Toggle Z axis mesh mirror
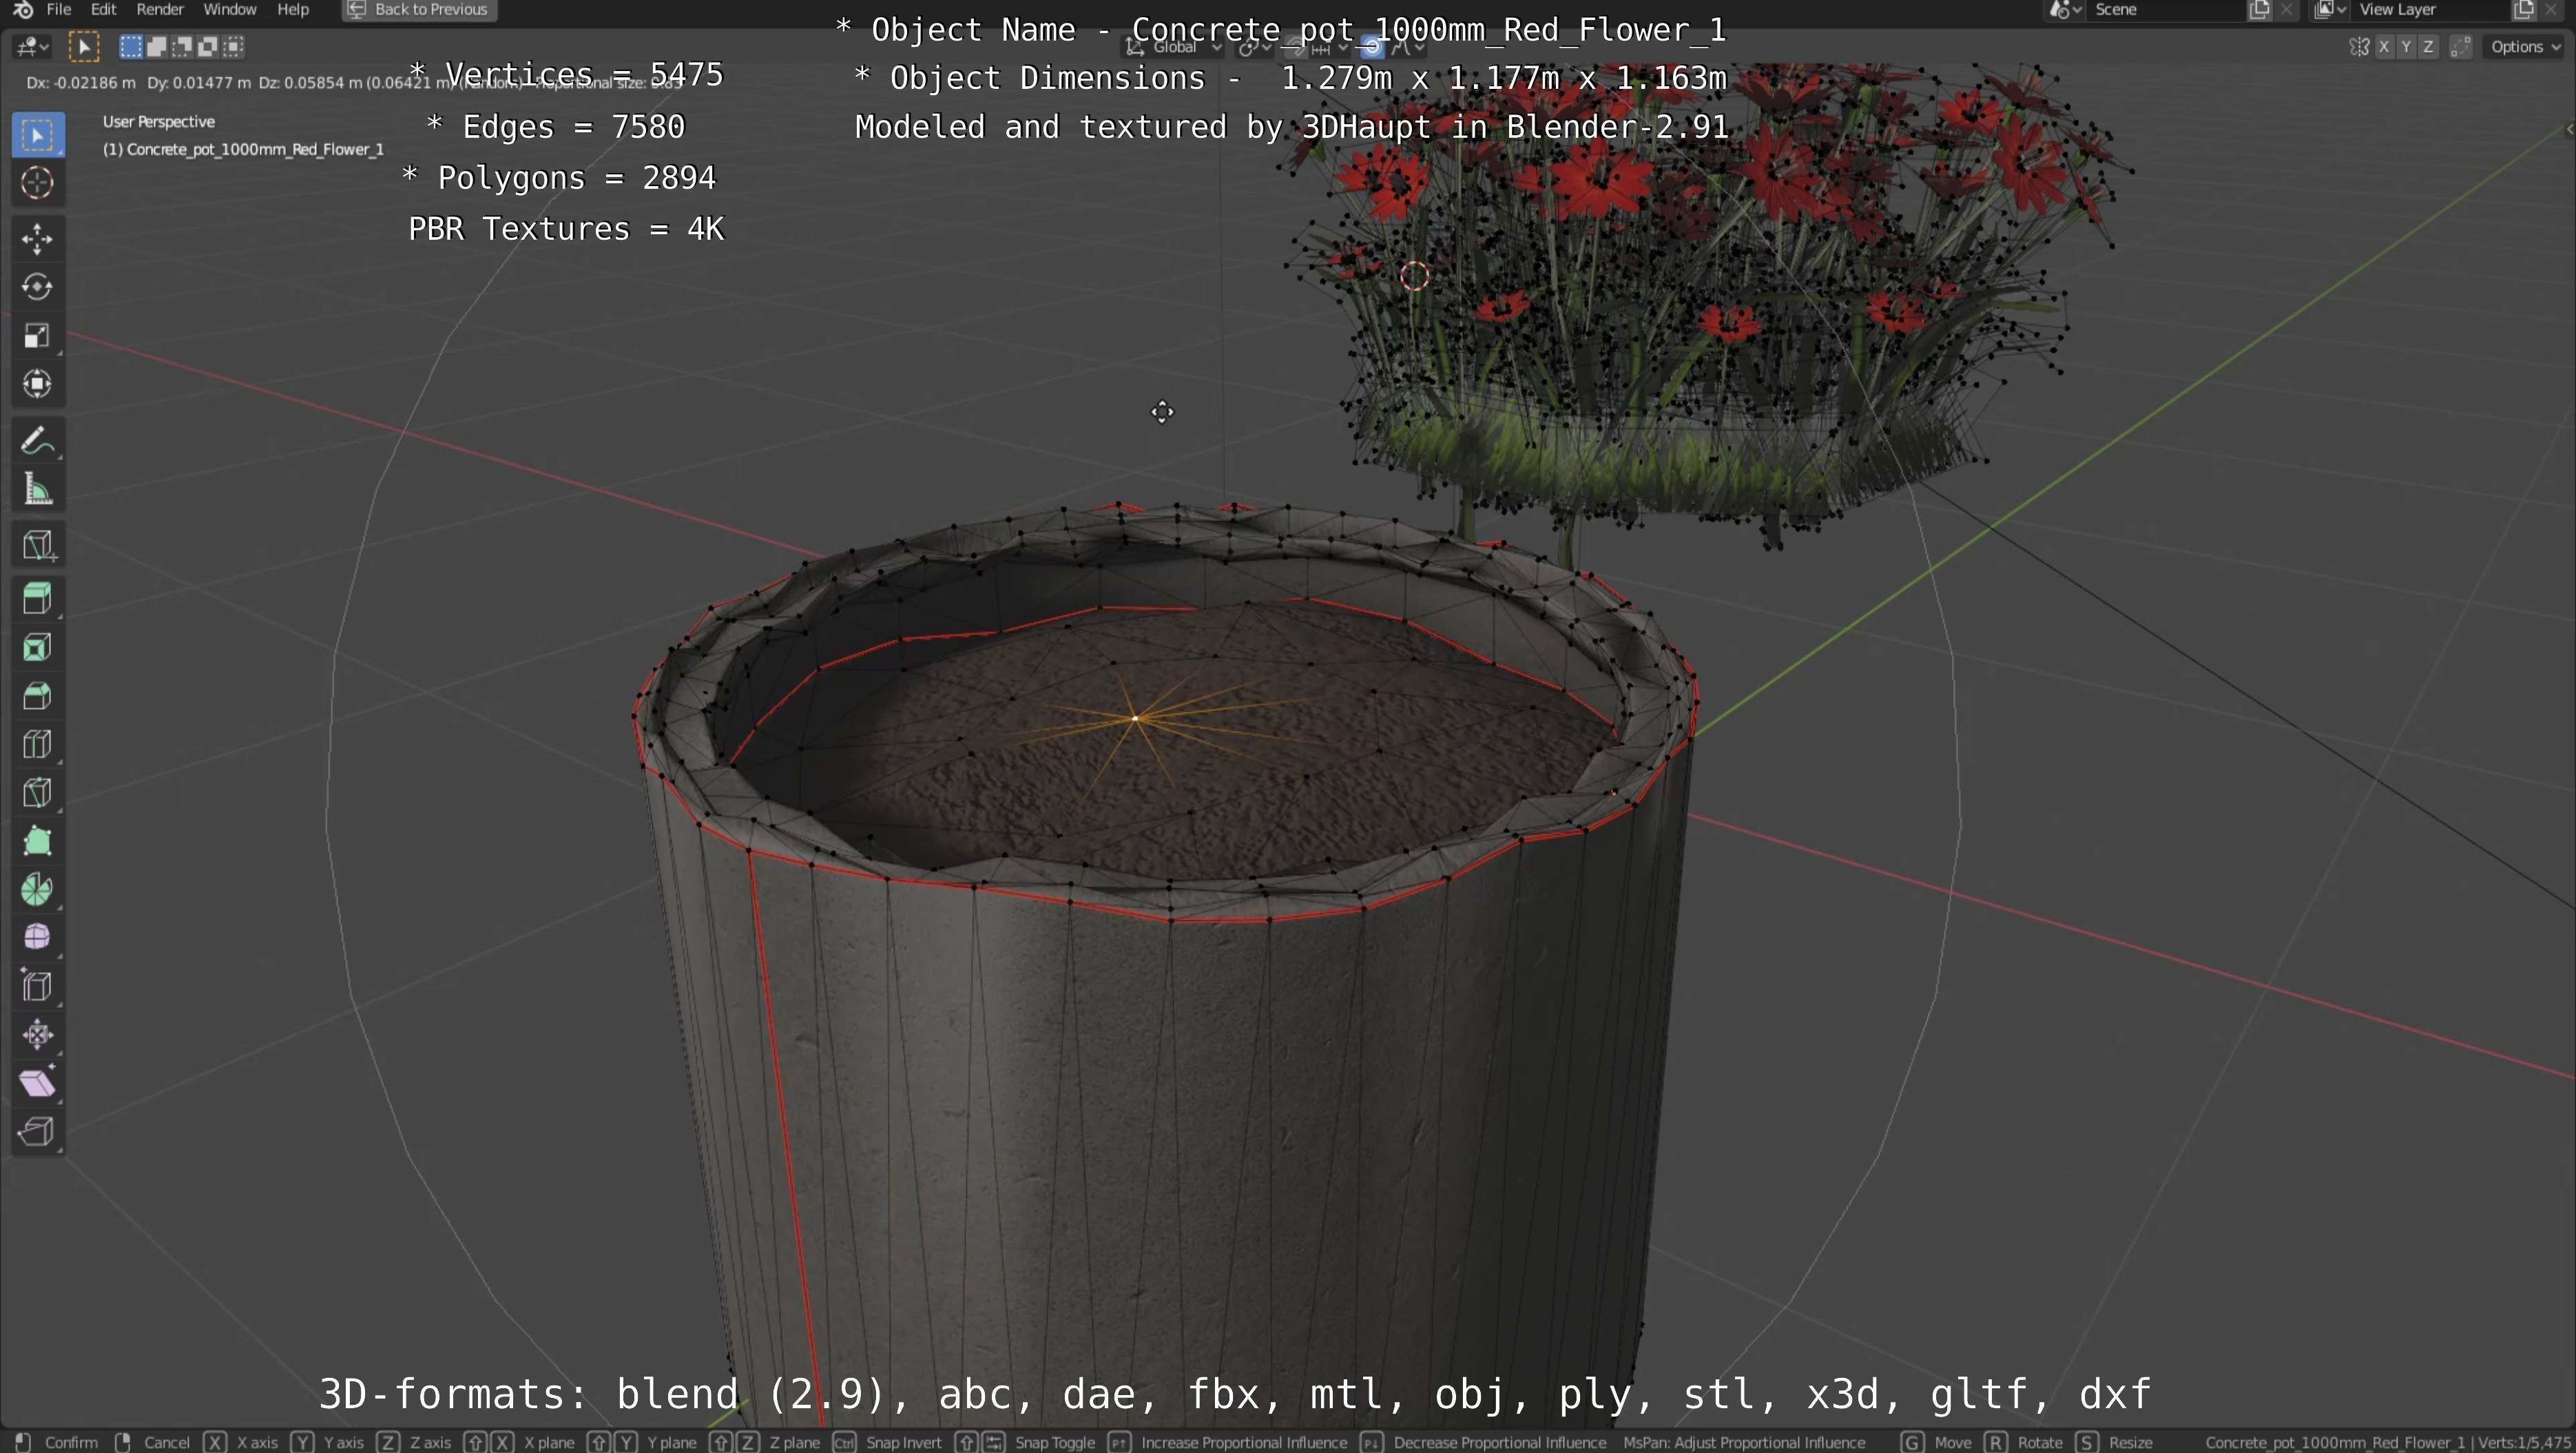 pyautogui.click(x=2428, y=46)
